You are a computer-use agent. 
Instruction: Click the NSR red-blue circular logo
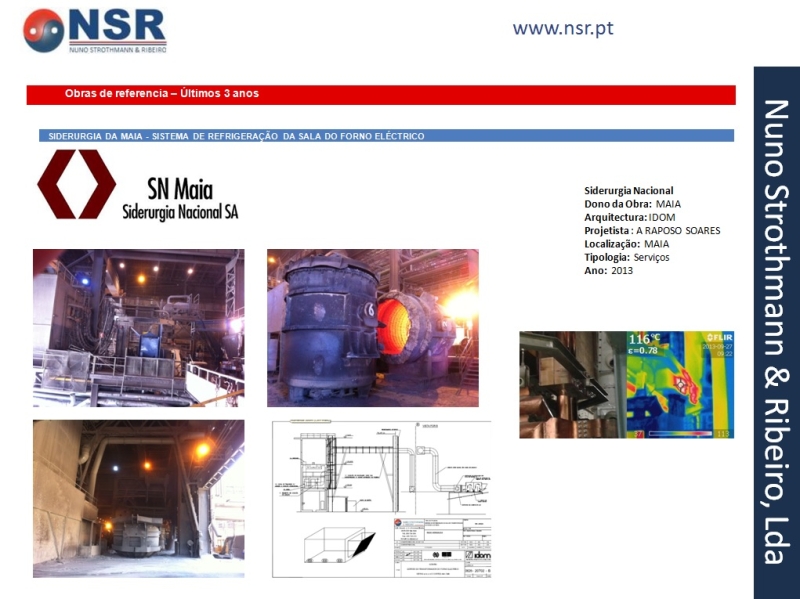coord(44,30)
